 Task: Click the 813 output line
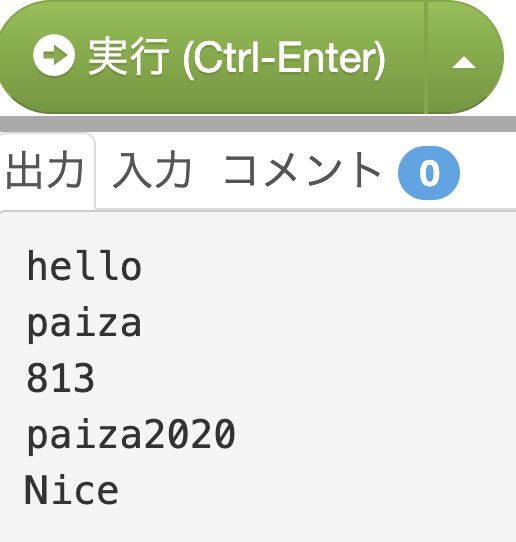click(x=60, y=378)
